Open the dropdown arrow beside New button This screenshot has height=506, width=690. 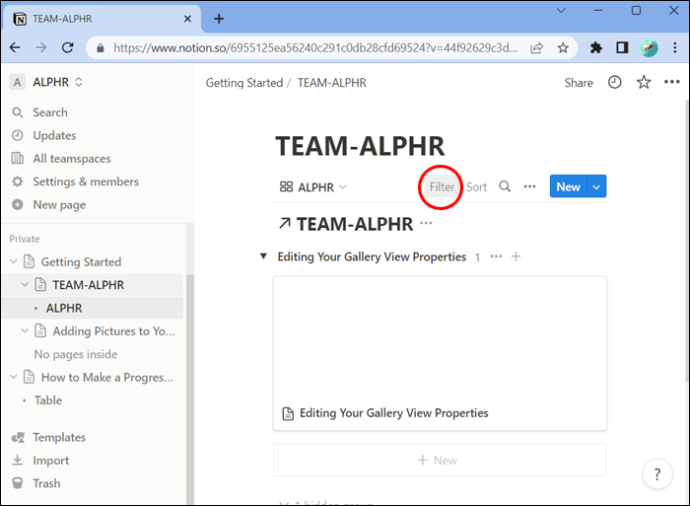(x=596, y=187)
